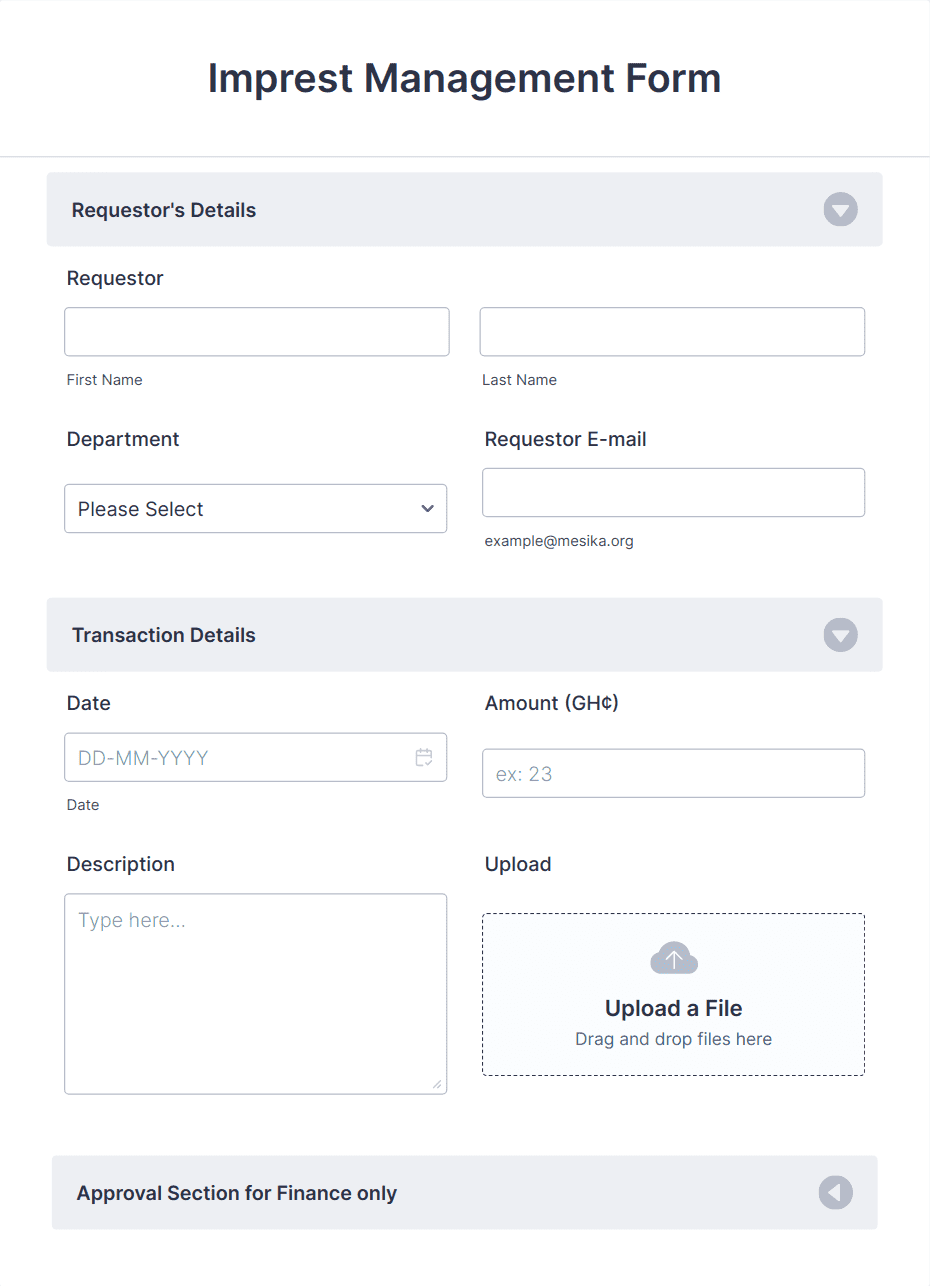
Task: Click the Imprest Management Form title
Action: pyautogui.click(x=464, y=78)
